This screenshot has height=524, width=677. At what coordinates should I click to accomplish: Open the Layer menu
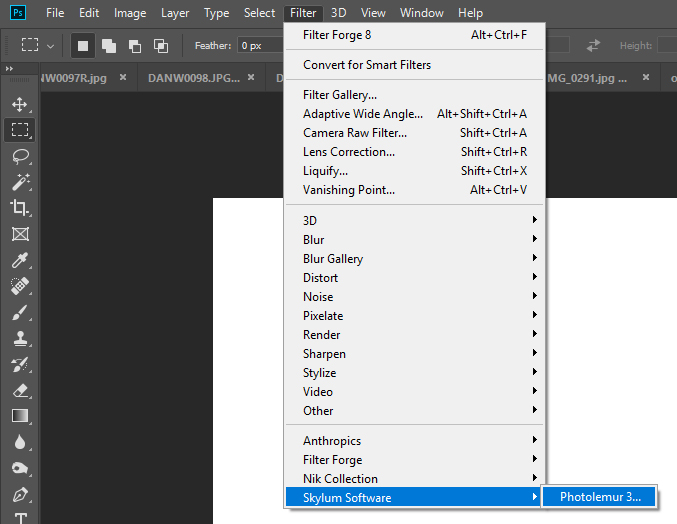pos(175,13)
